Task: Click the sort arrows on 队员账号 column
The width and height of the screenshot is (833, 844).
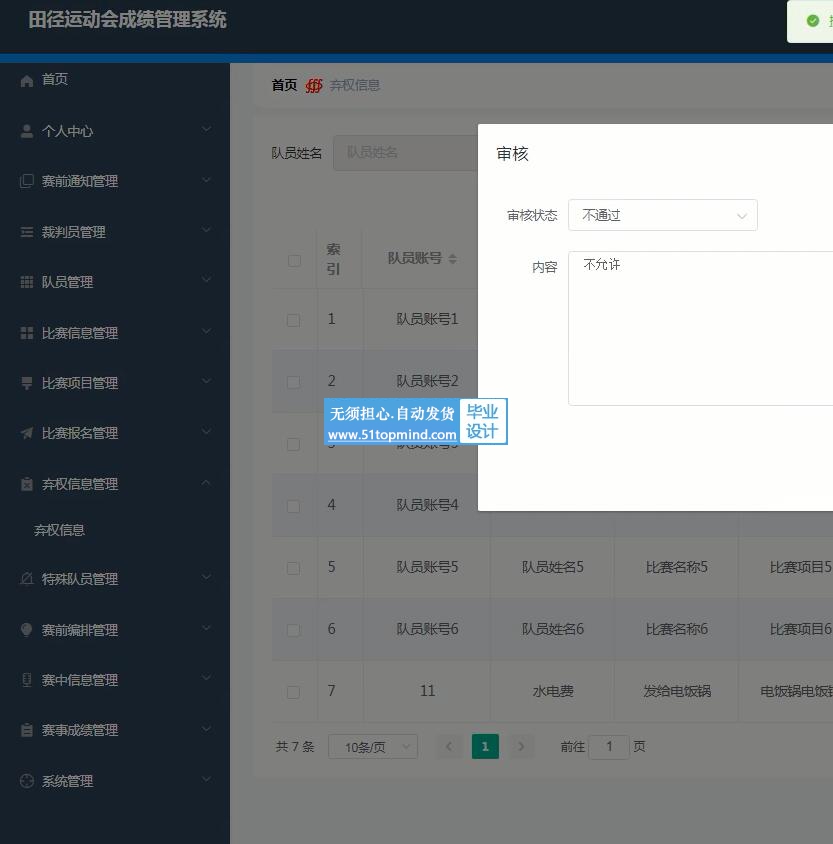Action: point(453,259)
